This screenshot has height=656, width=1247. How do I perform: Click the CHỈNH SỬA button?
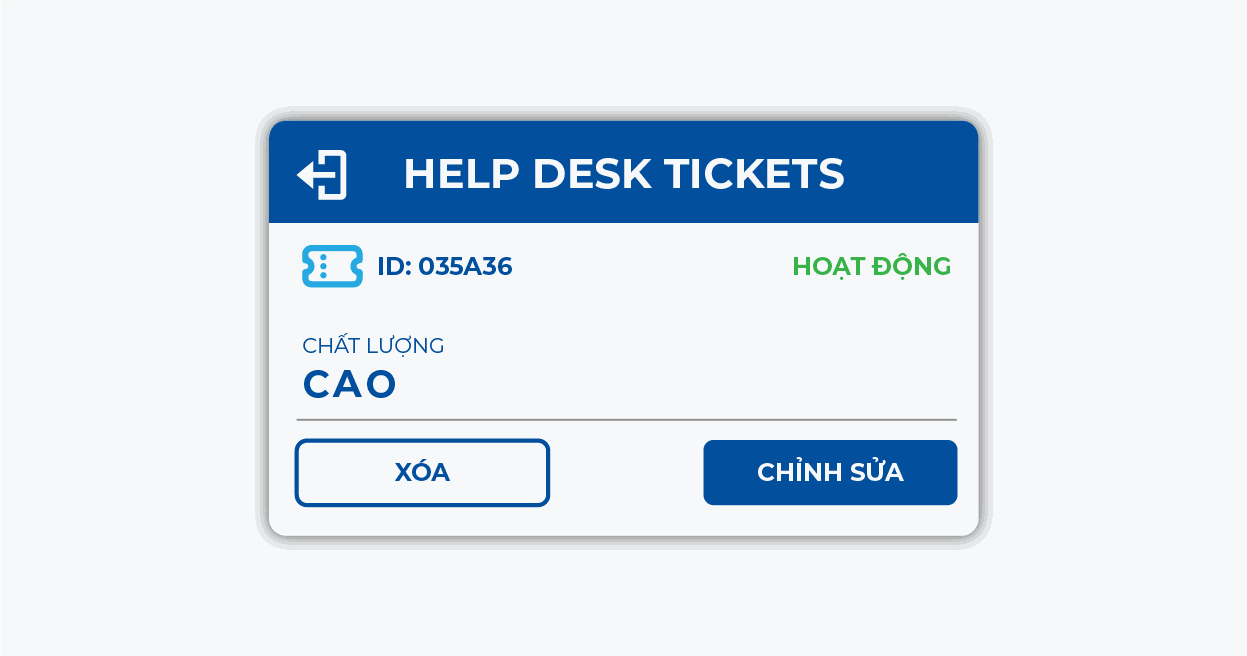click(x=830, y=472)
